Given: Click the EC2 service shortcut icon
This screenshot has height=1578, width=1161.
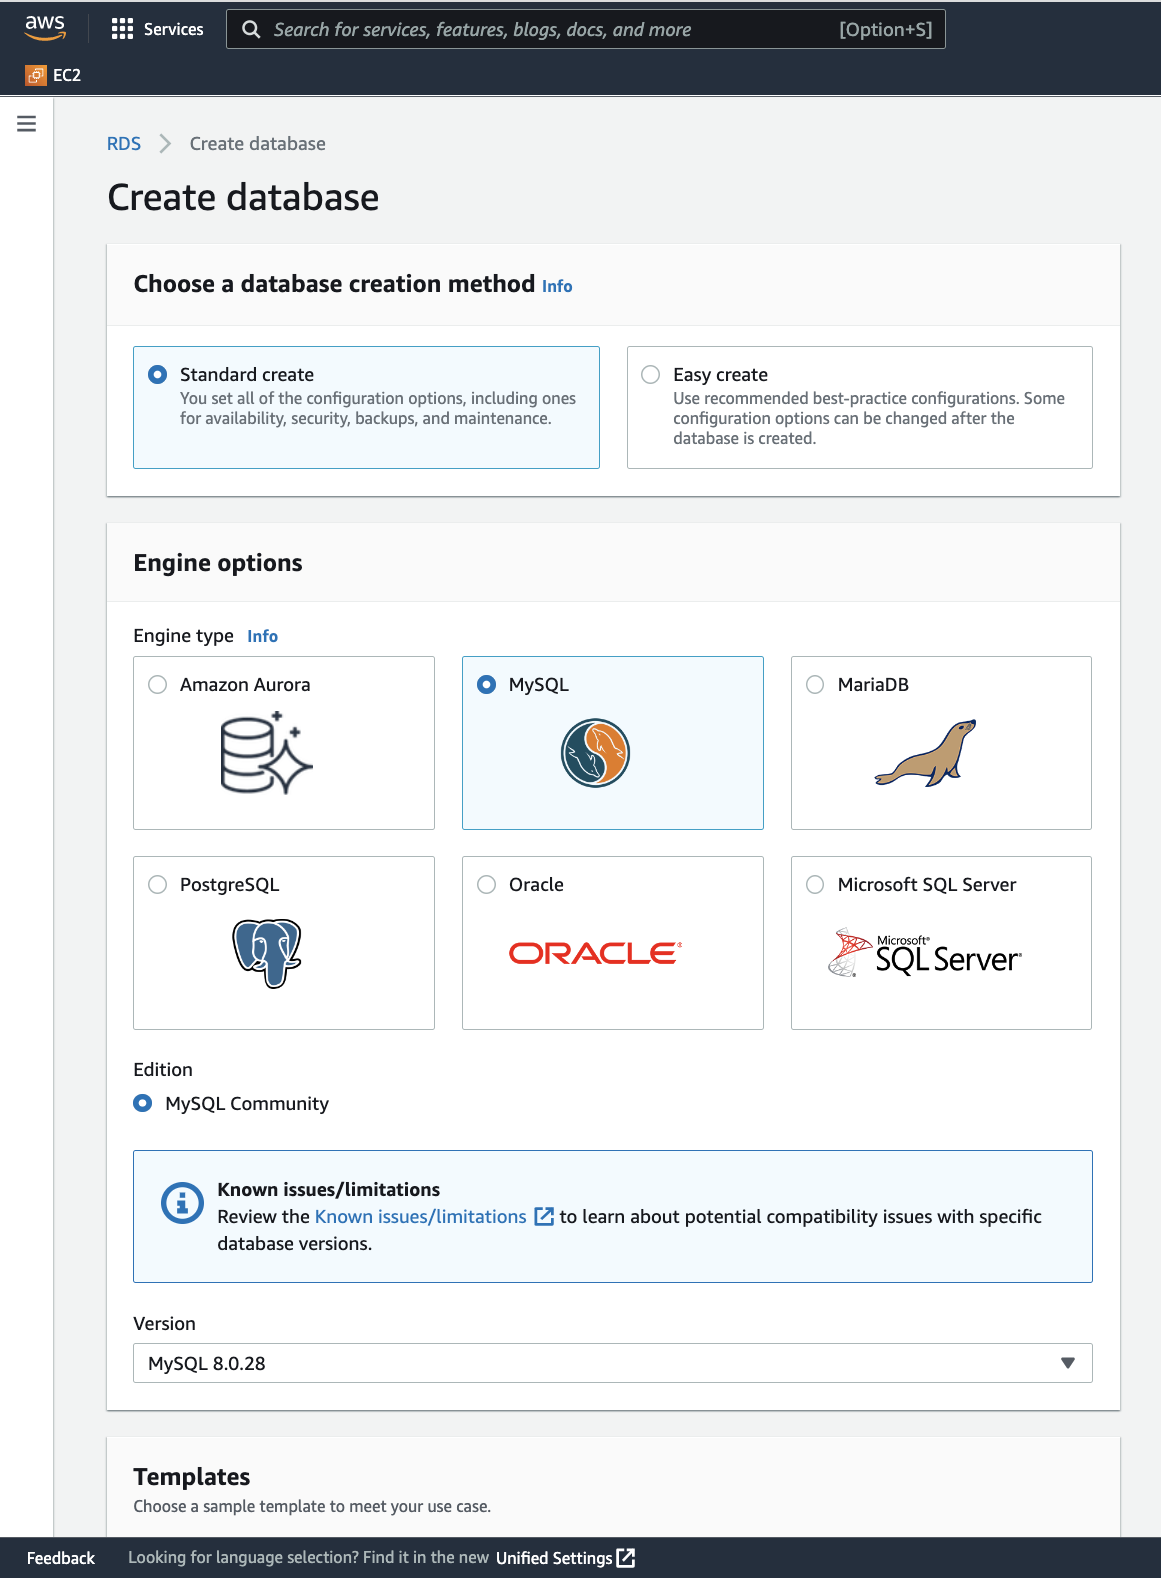Looking at the screenshot, I should 36,75.
